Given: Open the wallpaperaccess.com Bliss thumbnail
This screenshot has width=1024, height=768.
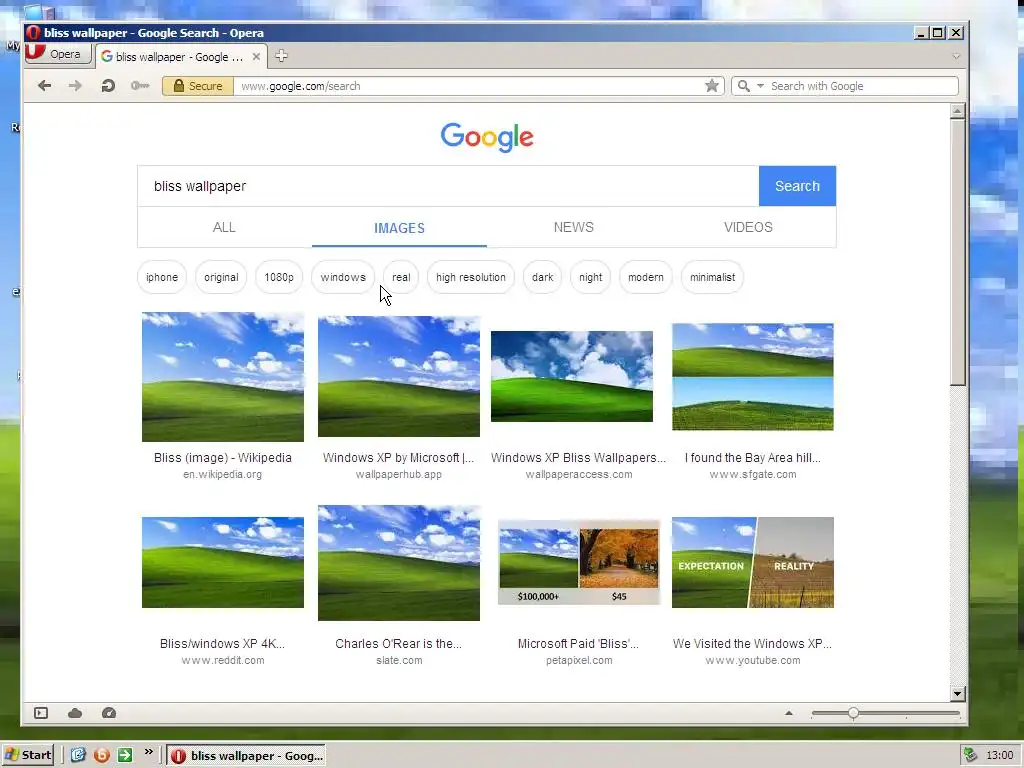Looking at the screenshot, I should tap(572, 376).
